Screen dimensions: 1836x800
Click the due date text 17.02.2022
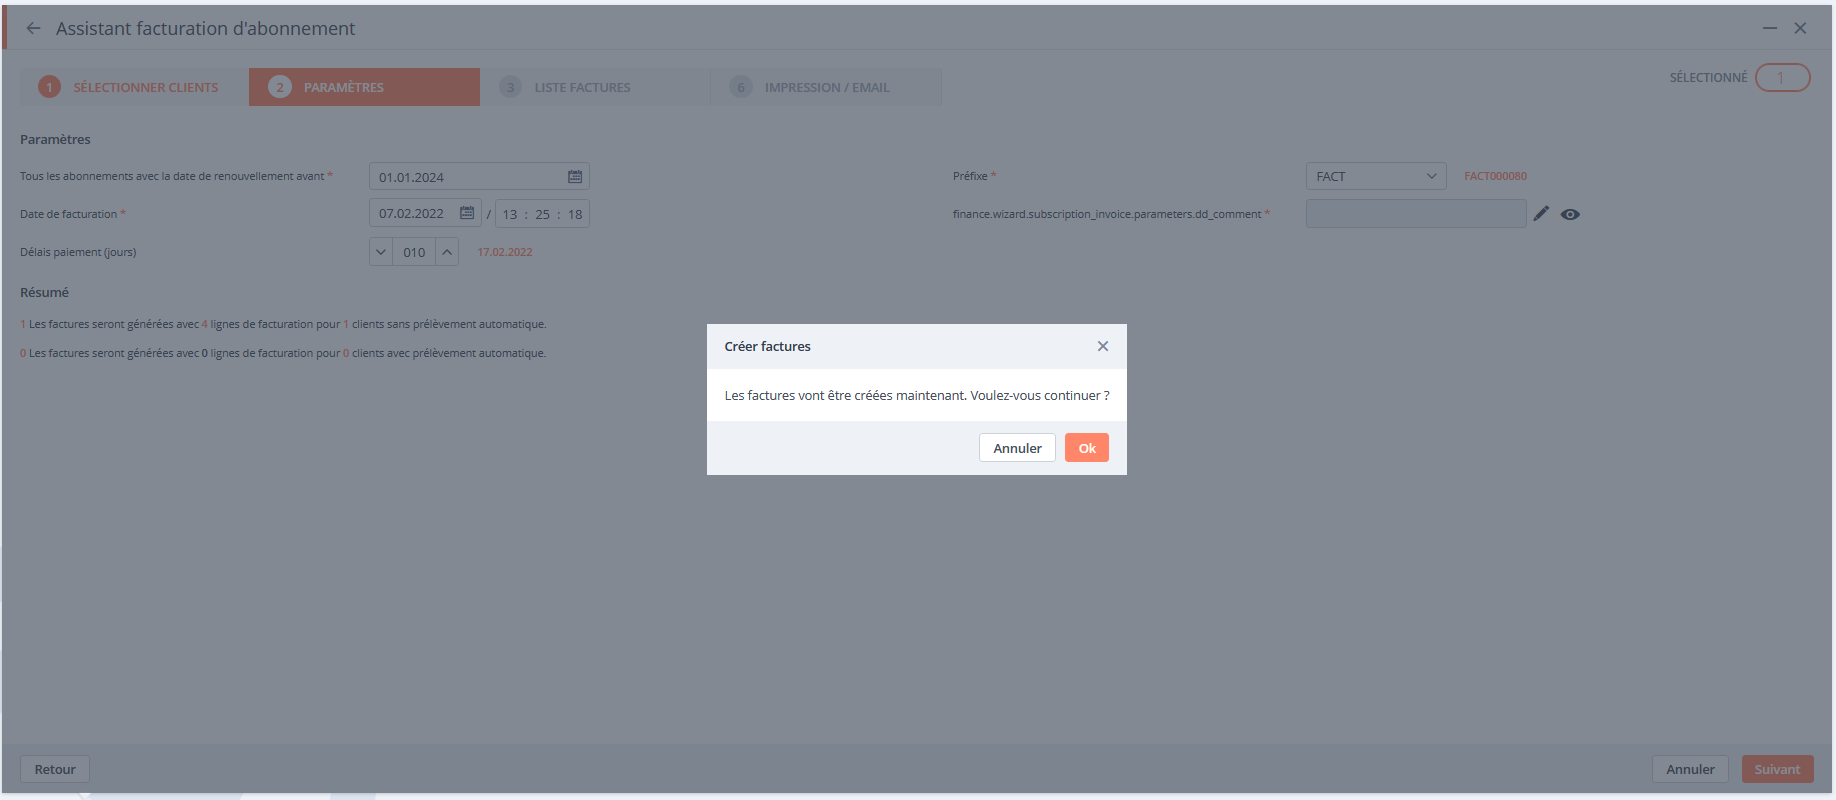[x=505, y=252]
